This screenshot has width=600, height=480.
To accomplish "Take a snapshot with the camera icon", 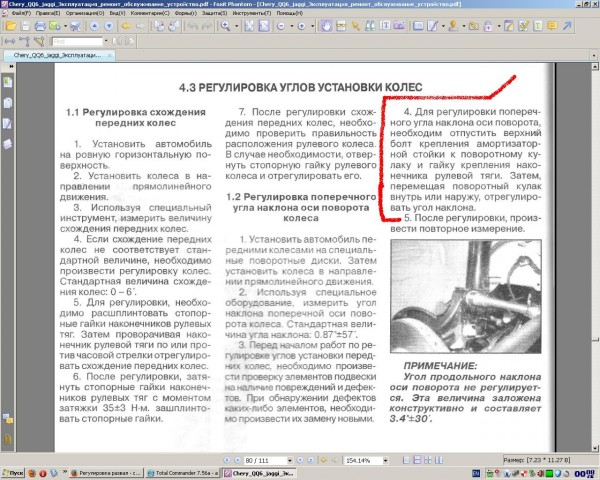I will point(399,26).
